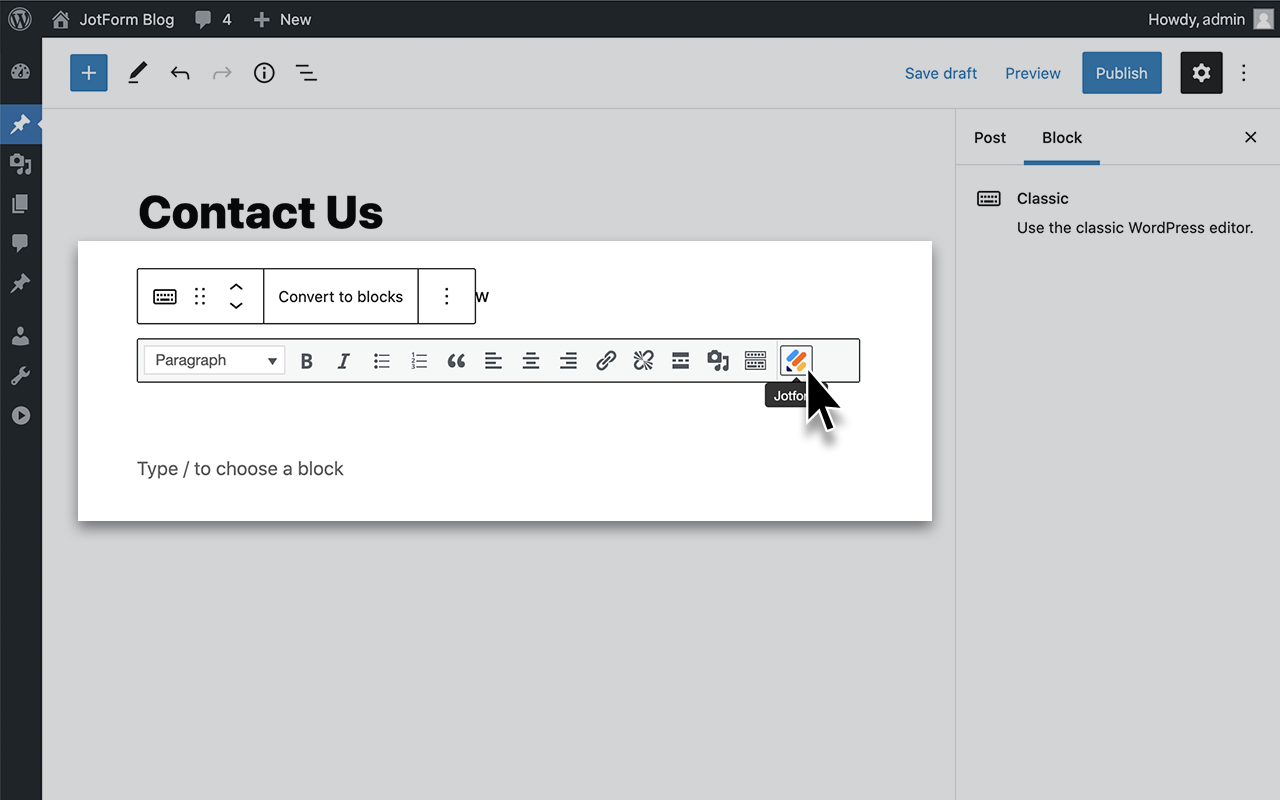This screenshot has width=1280, height=800.
Task: Insert a bulleted list
Action: tap(382, 361)
